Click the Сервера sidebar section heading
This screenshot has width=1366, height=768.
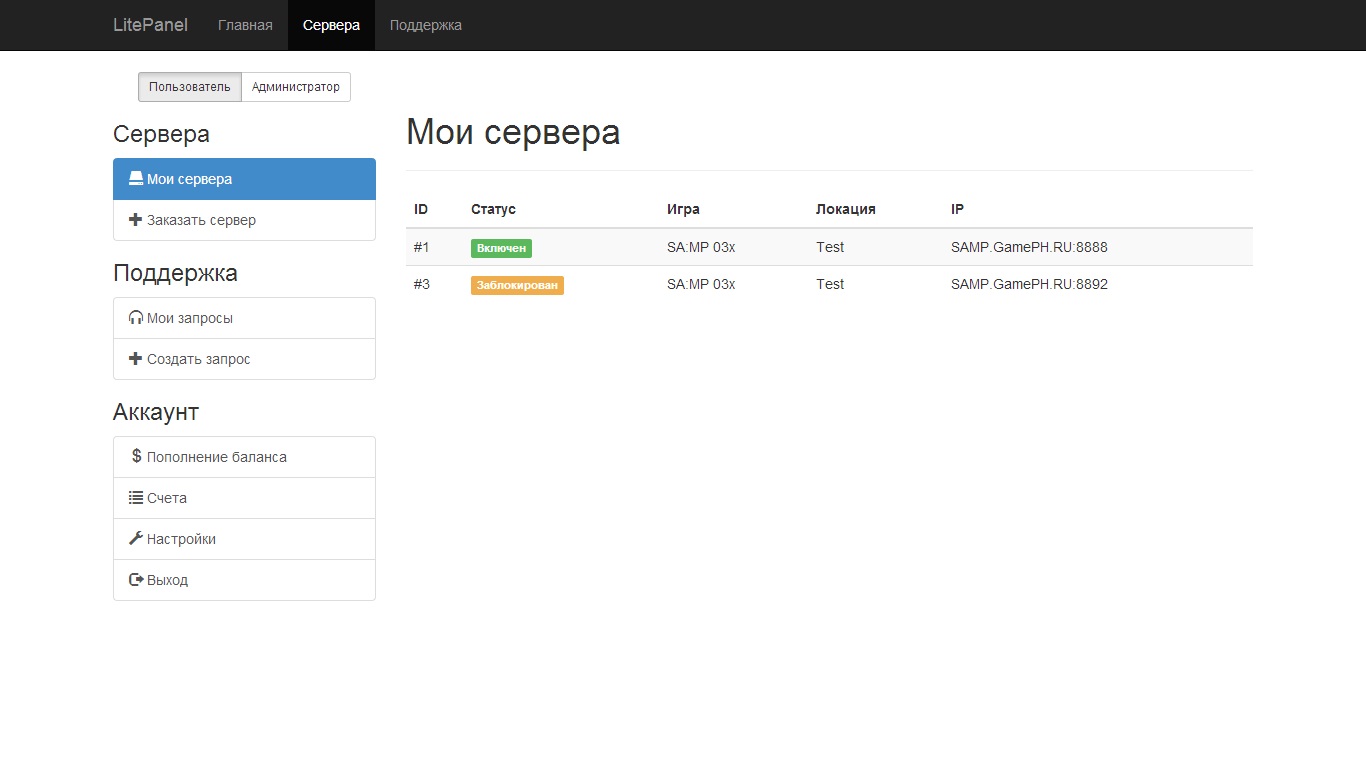coord(161,134)
